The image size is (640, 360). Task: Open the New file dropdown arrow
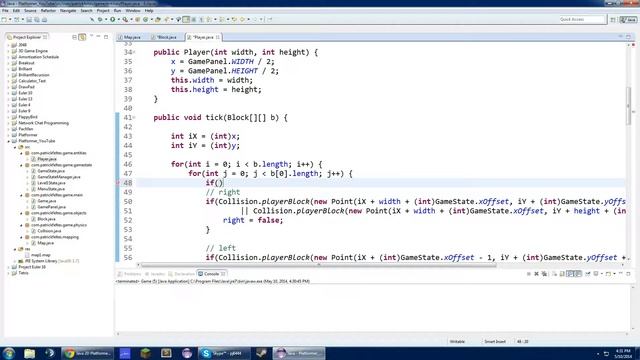(x=10, y=19)
